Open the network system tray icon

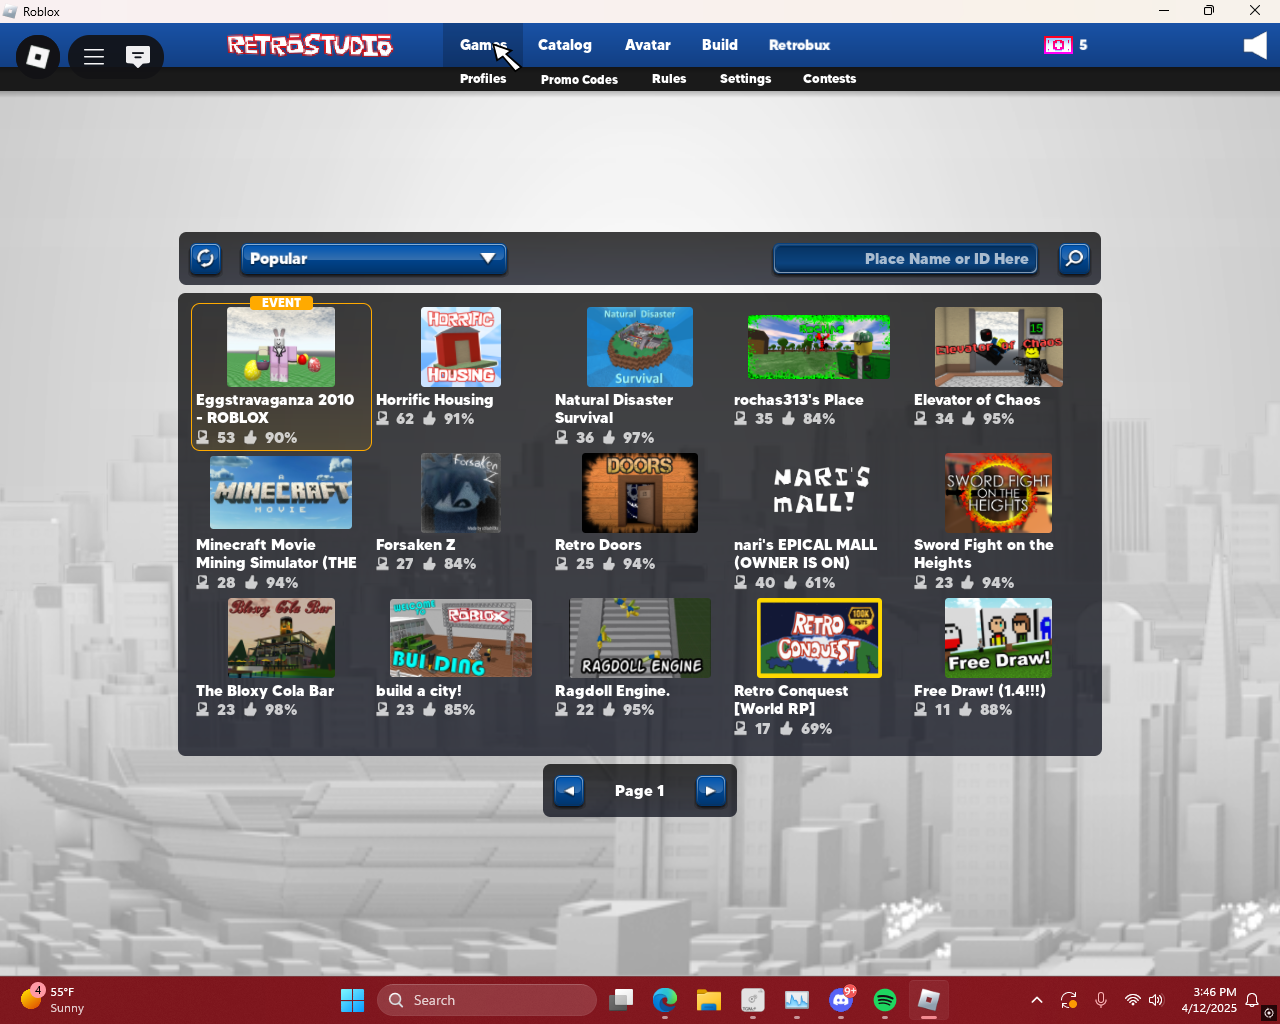point(1132,1000)
